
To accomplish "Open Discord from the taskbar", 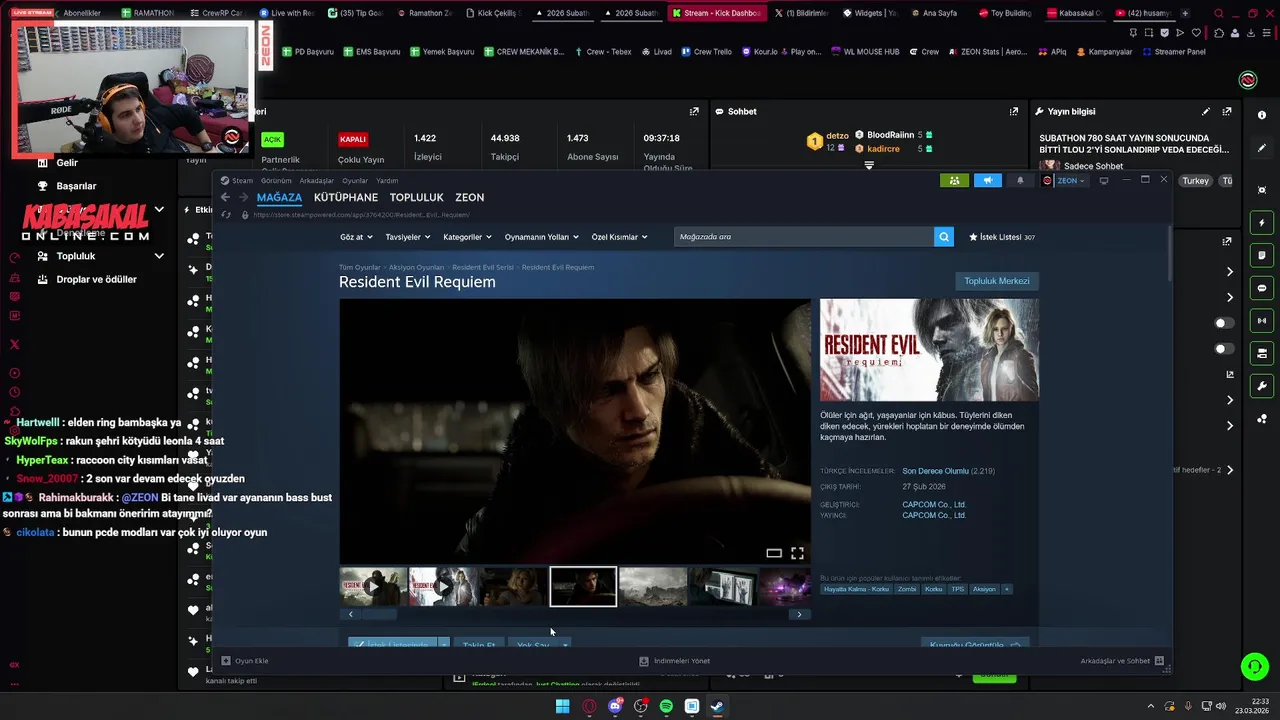I will tap(614, 706).
